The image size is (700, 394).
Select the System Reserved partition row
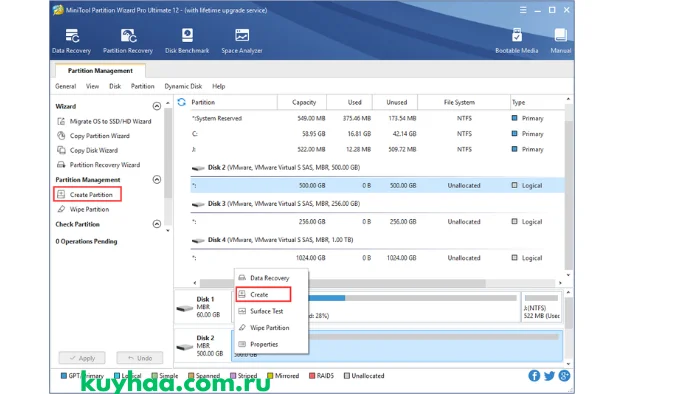coord(378,118)
